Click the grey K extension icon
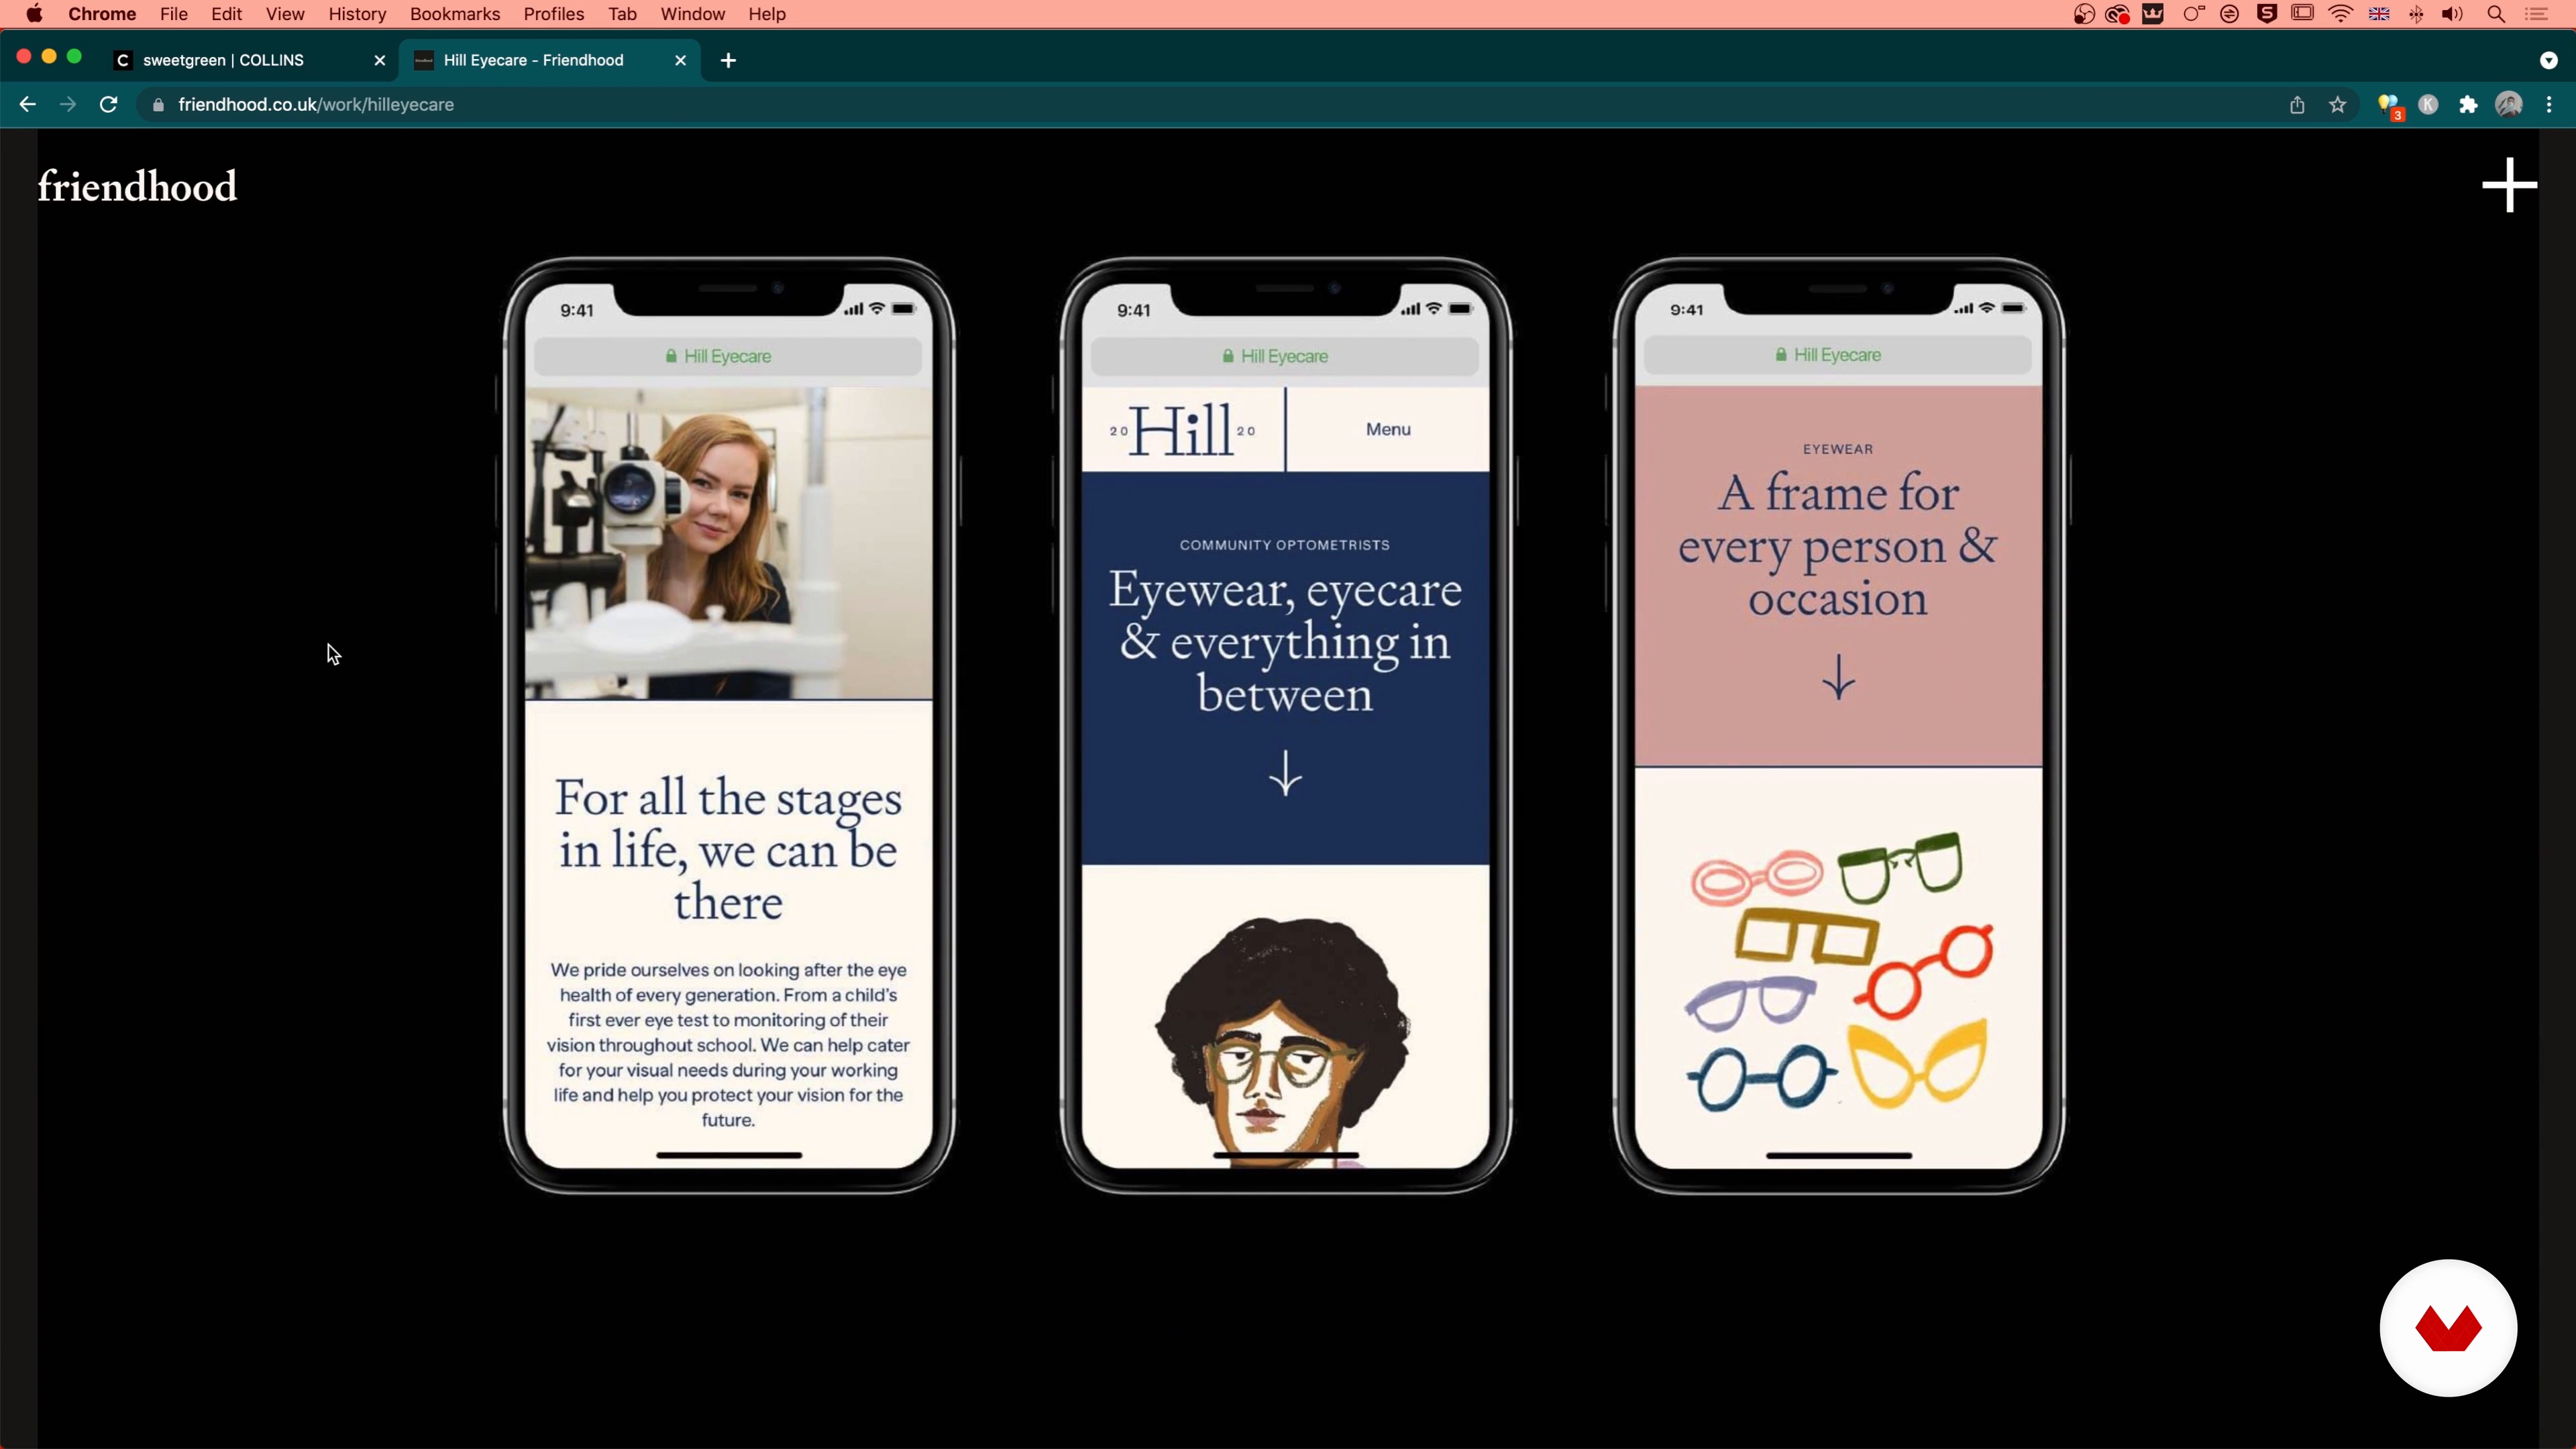 point(2428,105)
